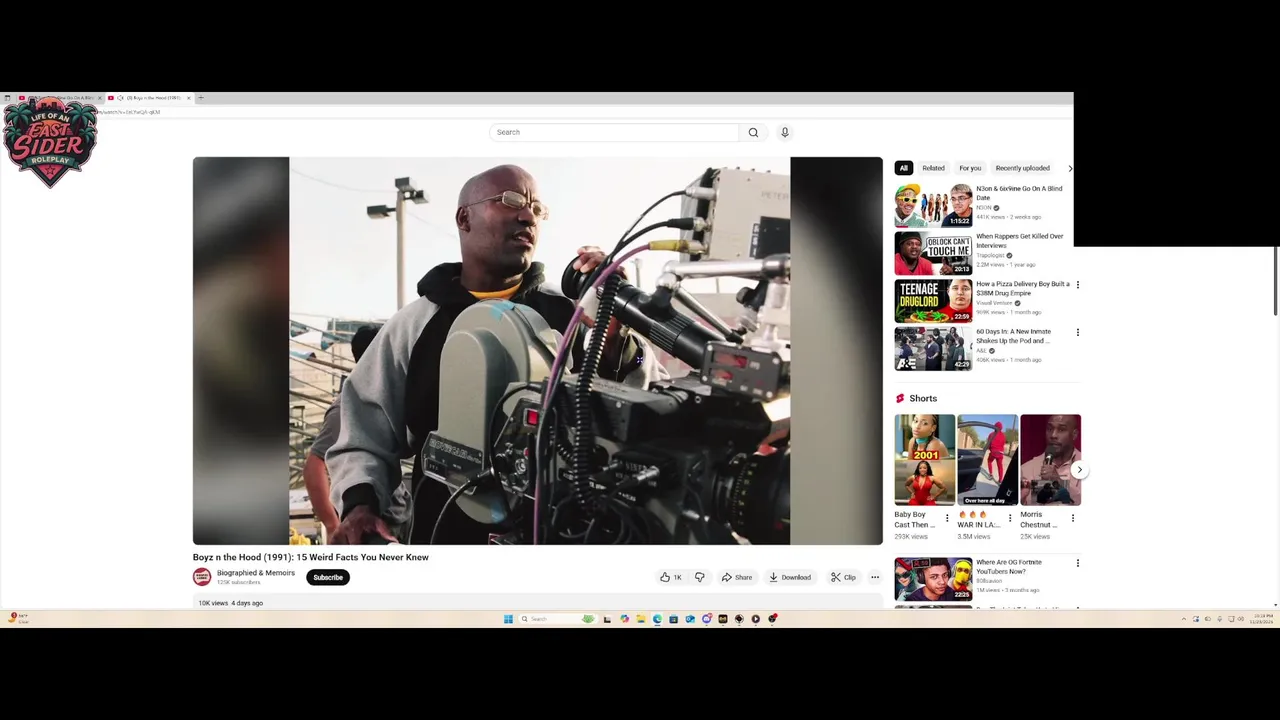Image resolution: width=1280 pixels, height=720 pixels.
Task: Open Microsoft Edge from taskbar
Action: pyautogui.click(x=657, y=619)
